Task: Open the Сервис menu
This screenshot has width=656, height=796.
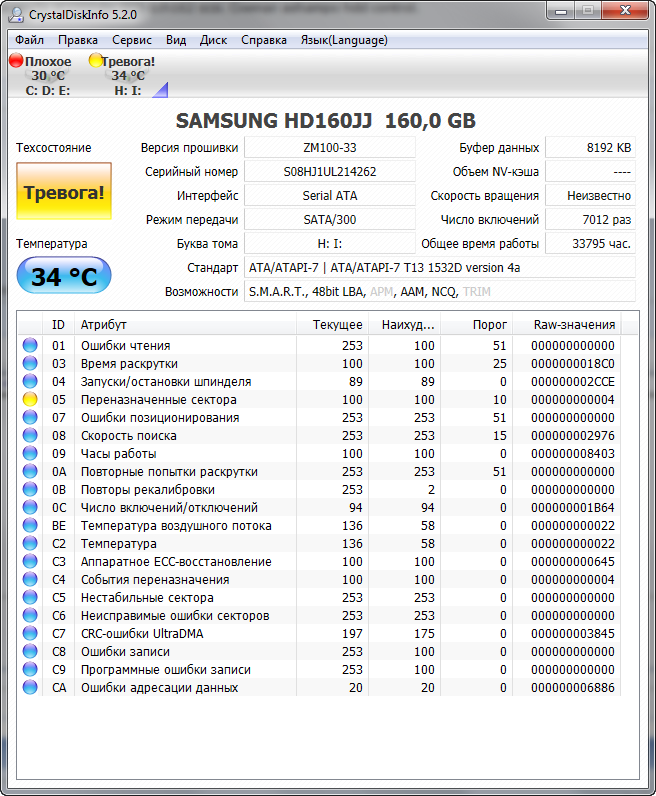Action: point(132,40)
